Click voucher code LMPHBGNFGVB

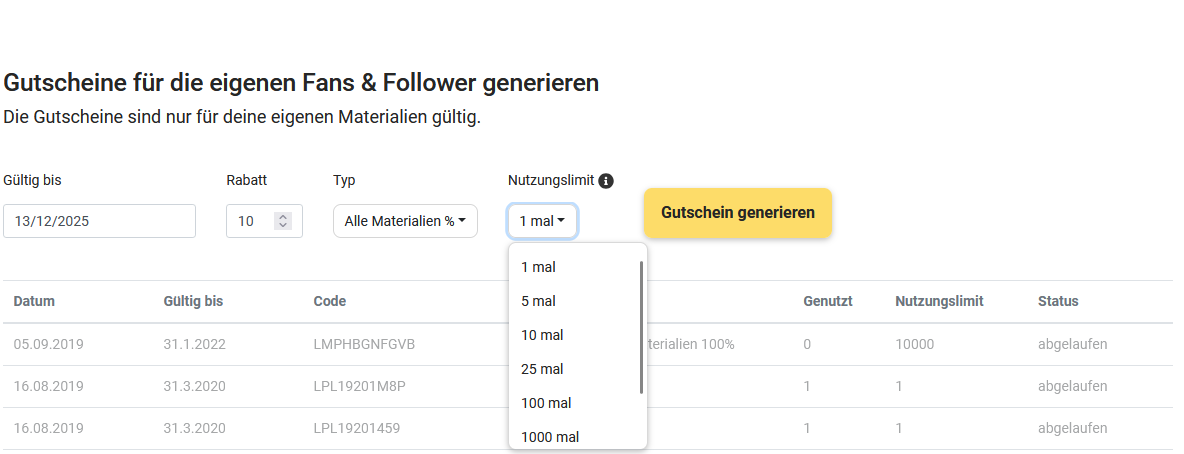(x=364, y=344)
